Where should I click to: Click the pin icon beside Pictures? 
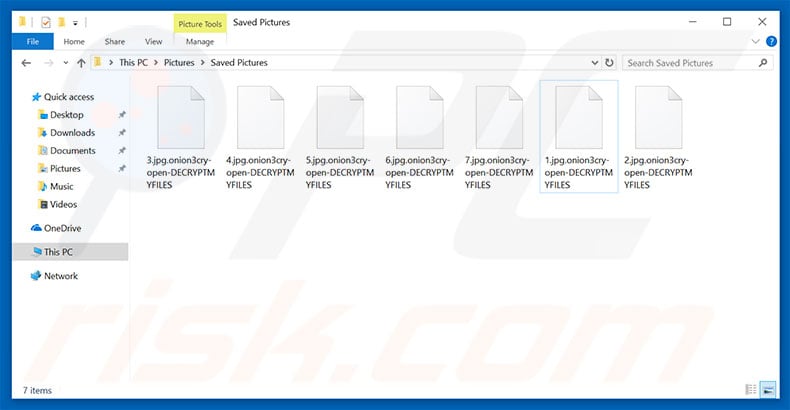click(121, 168)
